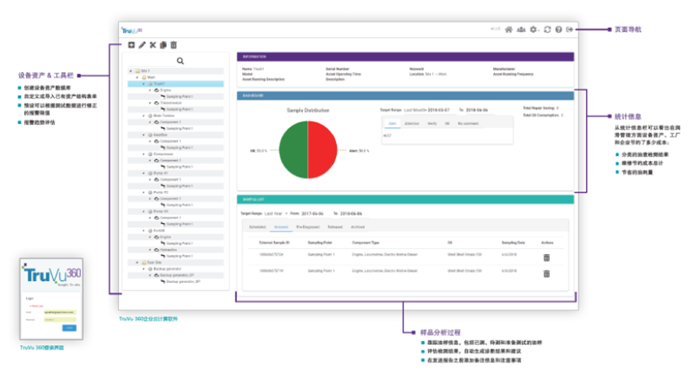
Task: Click the copy asset icon in toolbar
Action: (163, 45)
